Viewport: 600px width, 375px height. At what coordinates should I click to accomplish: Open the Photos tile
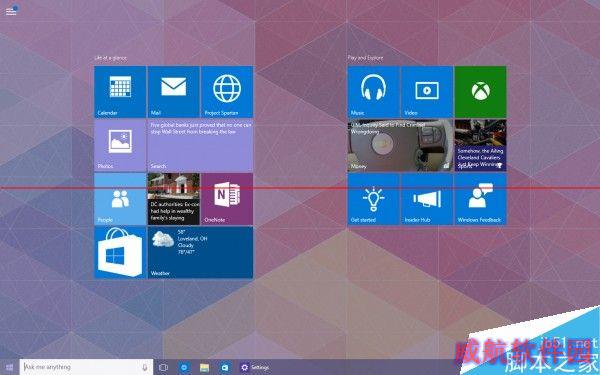click(x=120, y=145)
